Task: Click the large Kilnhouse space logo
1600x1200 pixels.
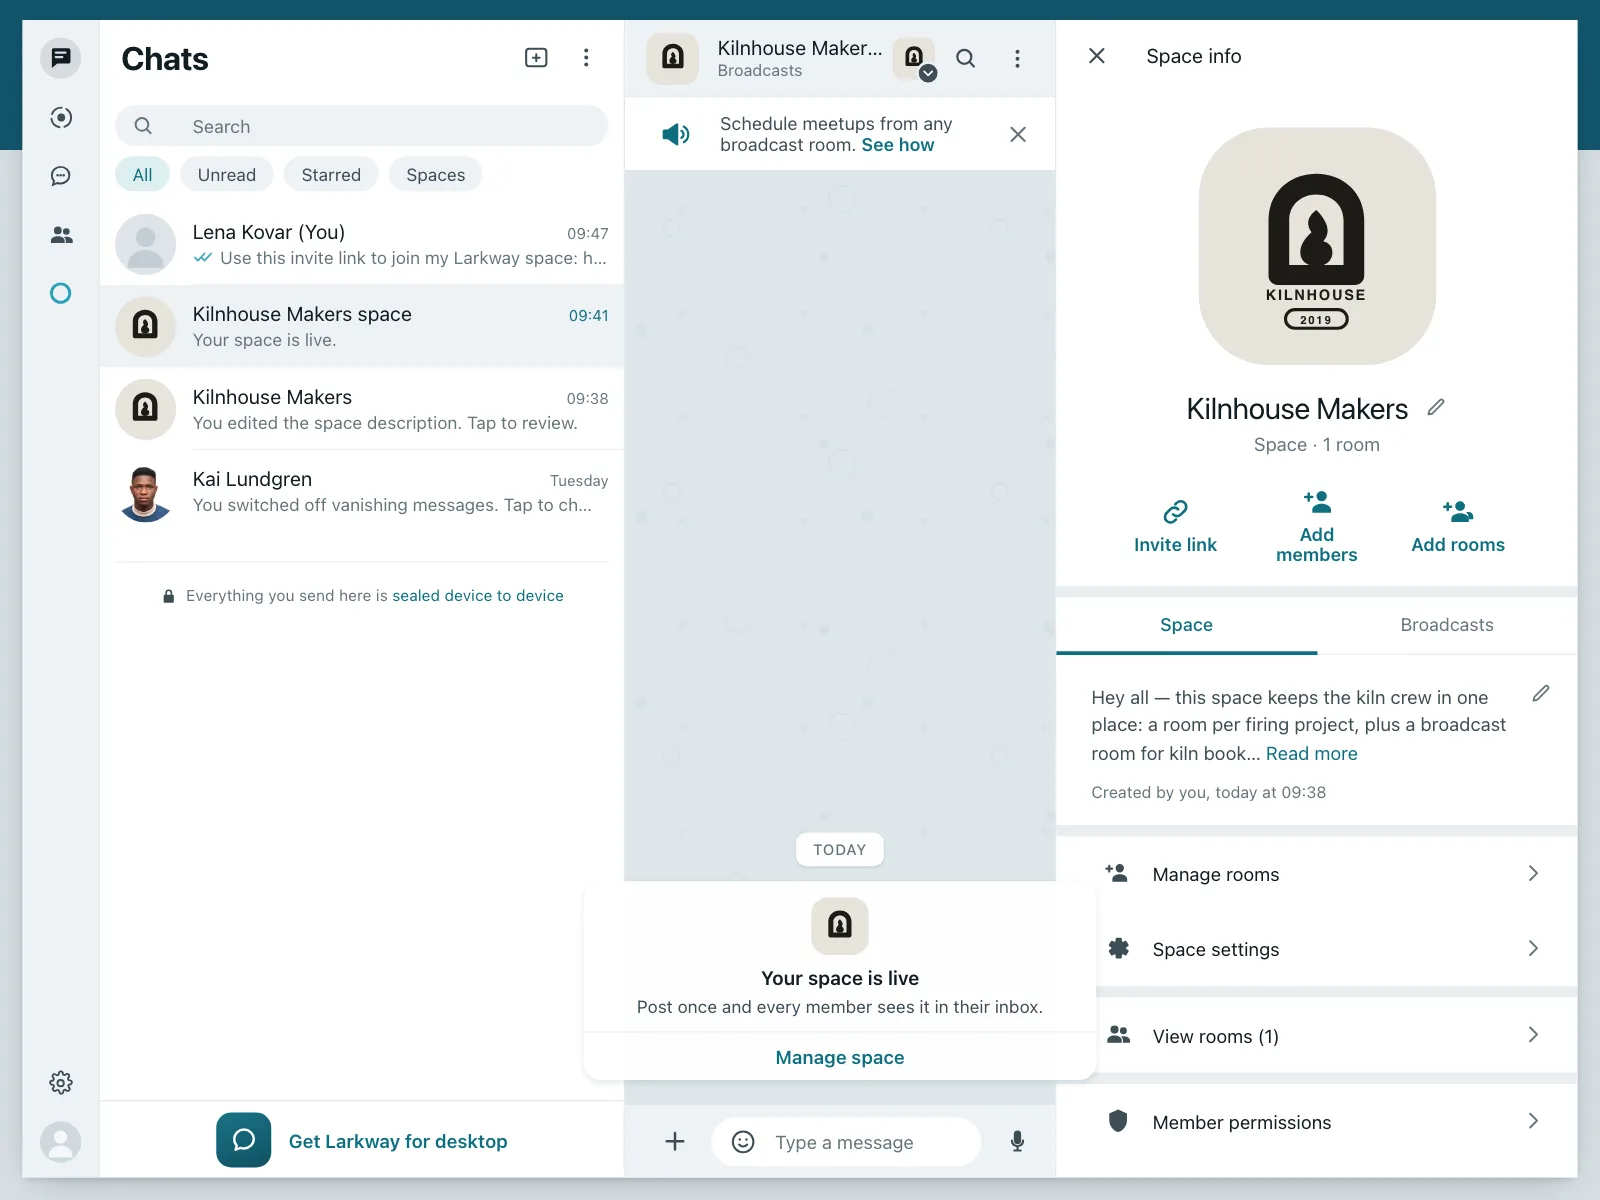Action: (1317, 246)
